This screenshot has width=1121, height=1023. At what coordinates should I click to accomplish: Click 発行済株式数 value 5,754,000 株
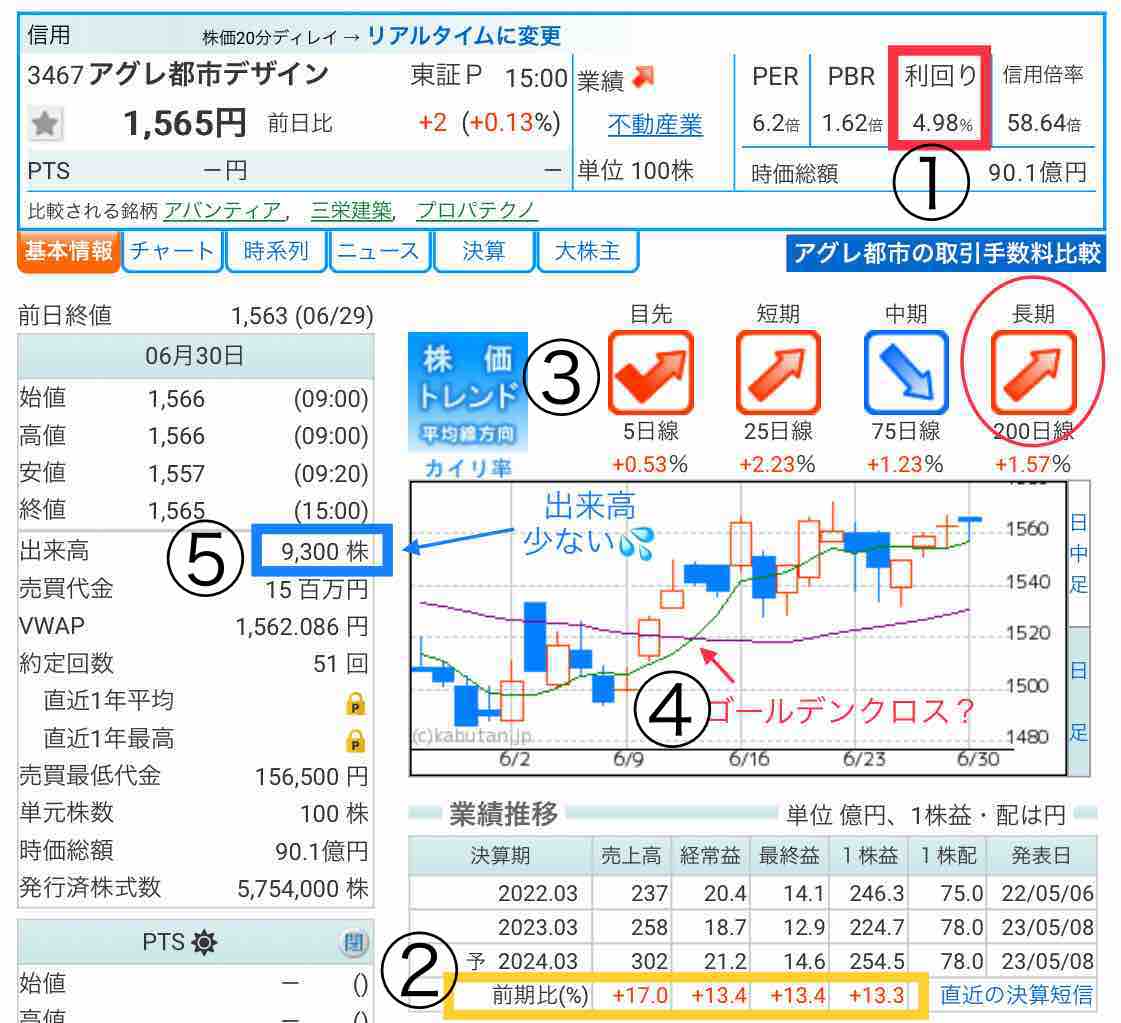(303, 889)
